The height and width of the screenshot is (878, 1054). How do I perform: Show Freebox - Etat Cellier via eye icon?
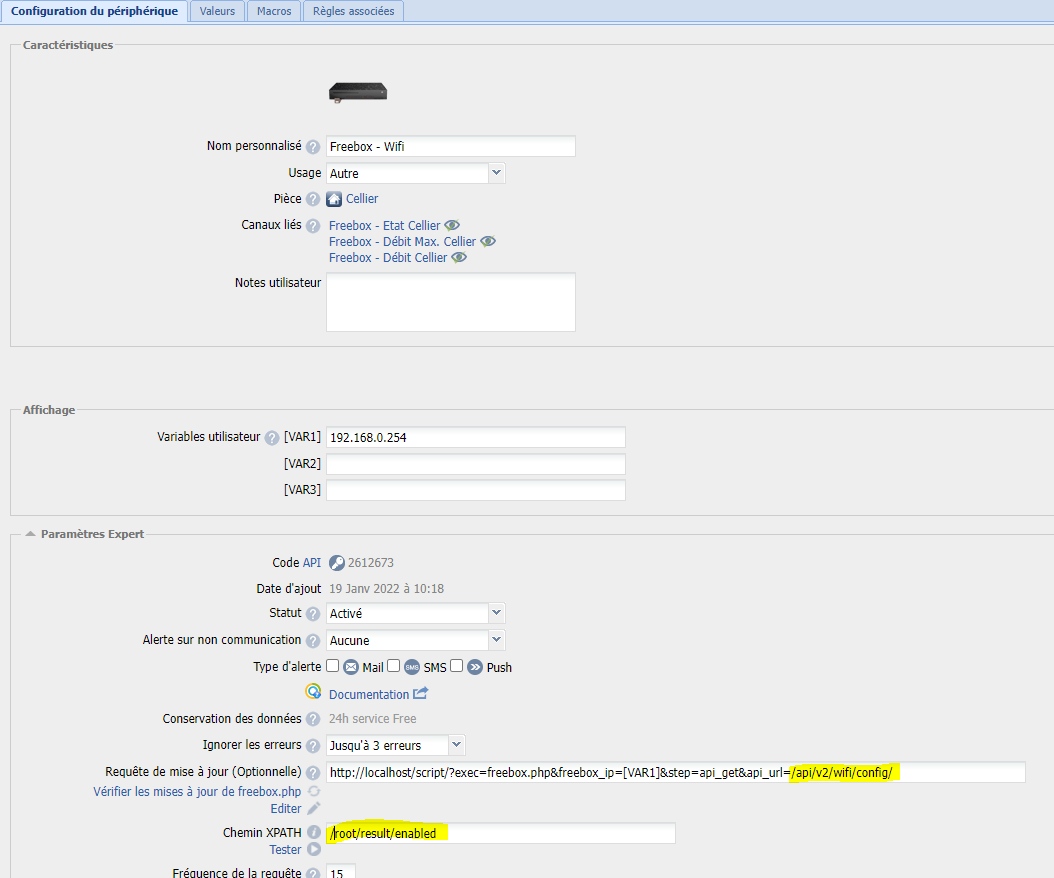(452, 226)
